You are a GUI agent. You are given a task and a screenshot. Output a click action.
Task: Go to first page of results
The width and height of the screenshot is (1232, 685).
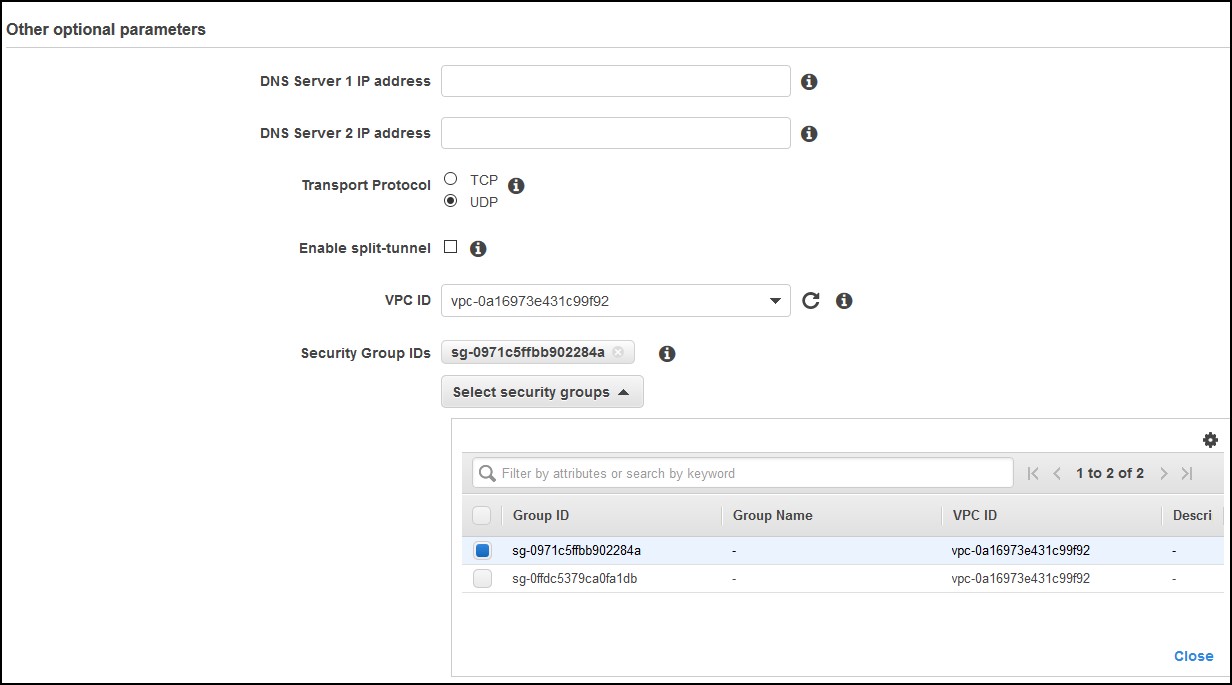pyautogui.click(x=1033, y=474)
